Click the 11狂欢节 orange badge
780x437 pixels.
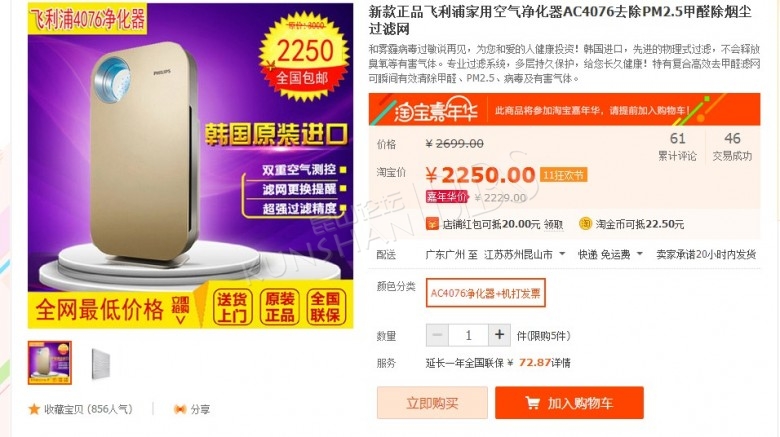[x=563, y=175]
